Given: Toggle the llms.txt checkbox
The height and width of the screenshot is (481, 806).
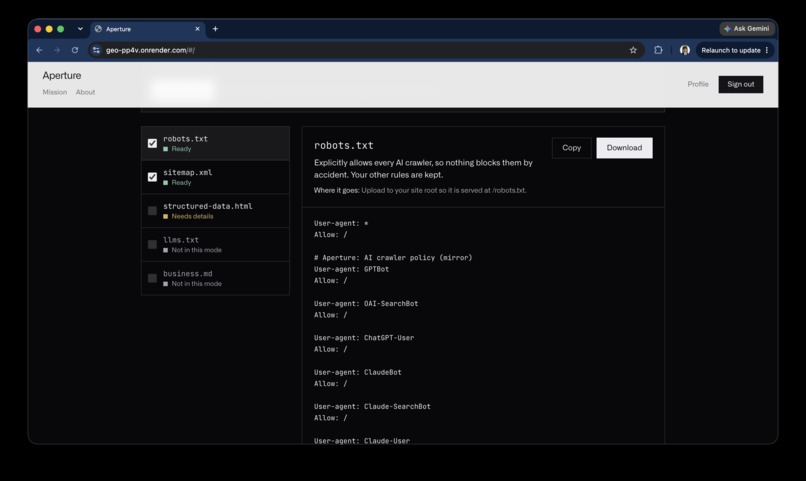Looking at the screenshot, I should pos(152,245).
